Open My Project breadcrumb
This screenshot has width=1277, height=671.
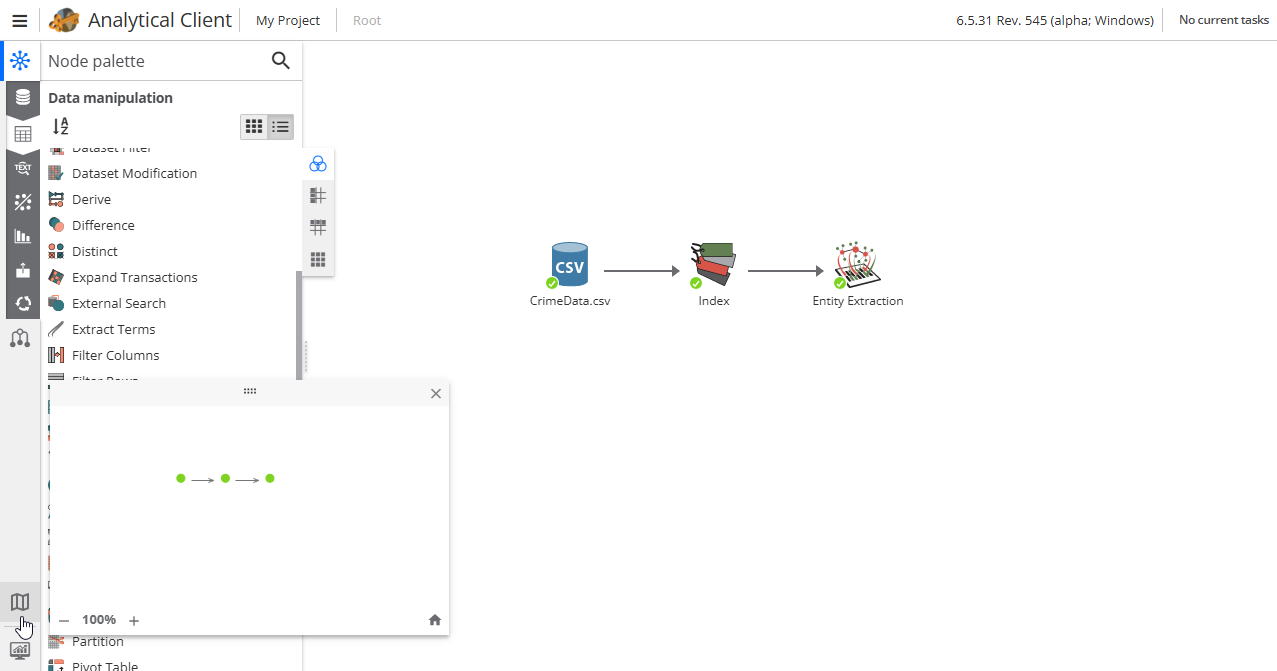tap(288, 20)
